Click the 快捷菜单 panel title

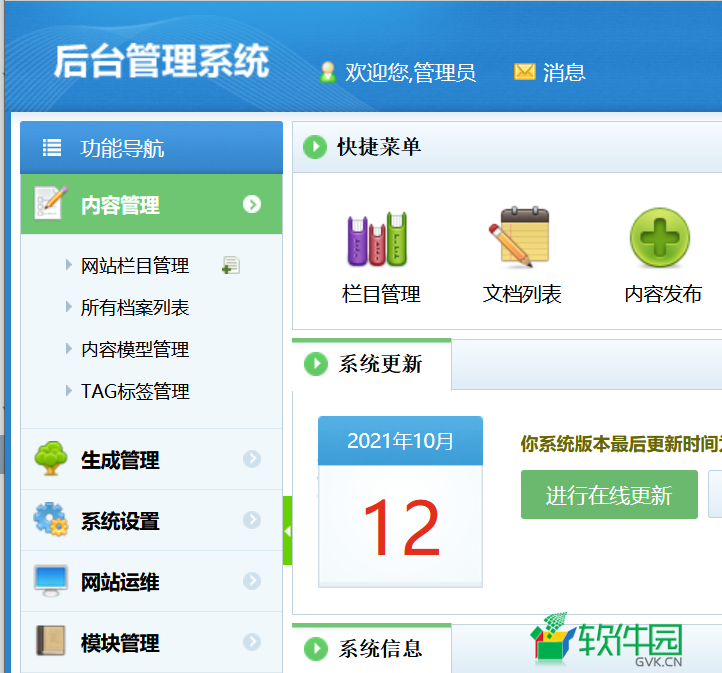click(379, 147)
